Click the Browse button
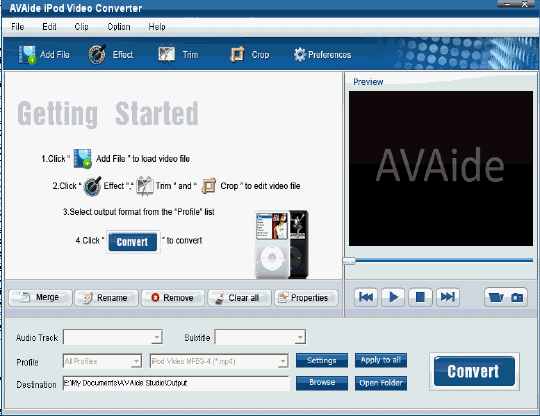 pos(322,383)
